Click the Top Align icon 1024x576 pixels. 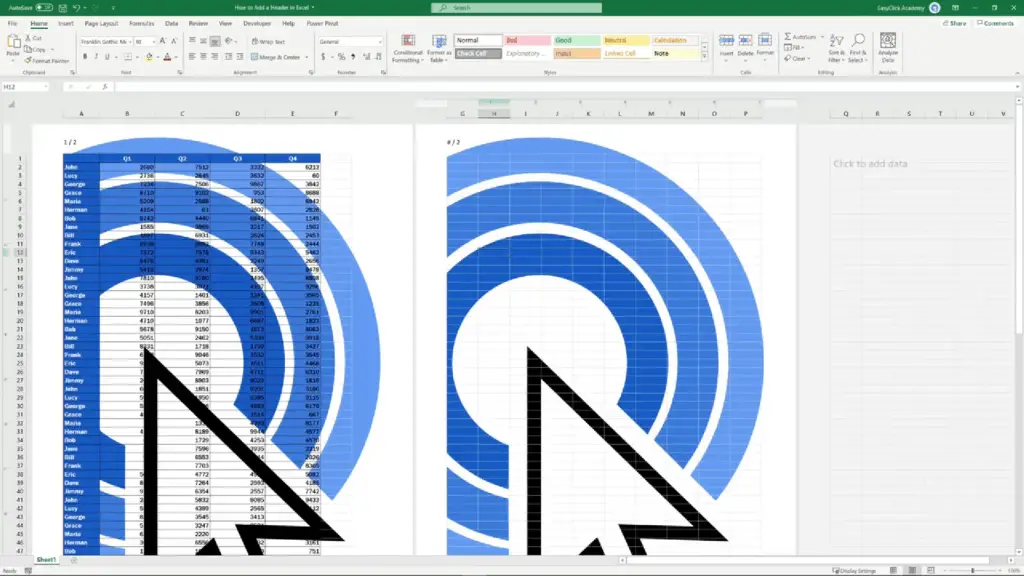pyautogui.click(x=192, y=41)
